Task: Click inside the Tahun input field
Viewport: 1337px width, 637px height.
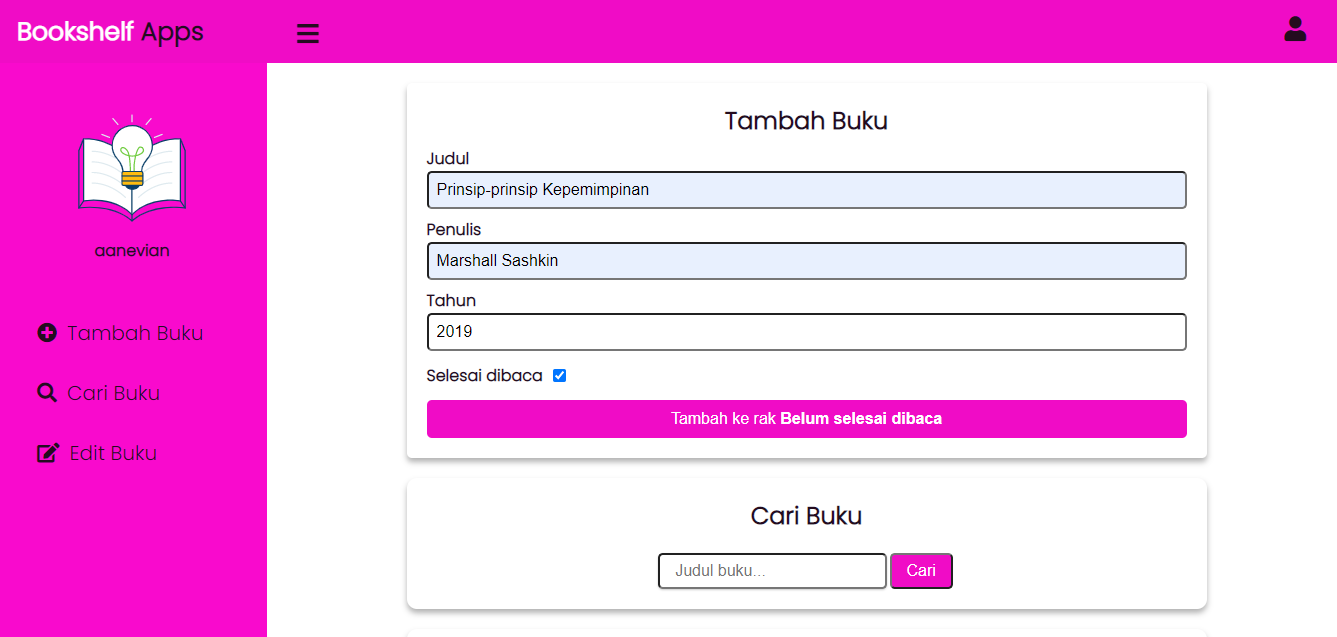Action: point(806,331)
